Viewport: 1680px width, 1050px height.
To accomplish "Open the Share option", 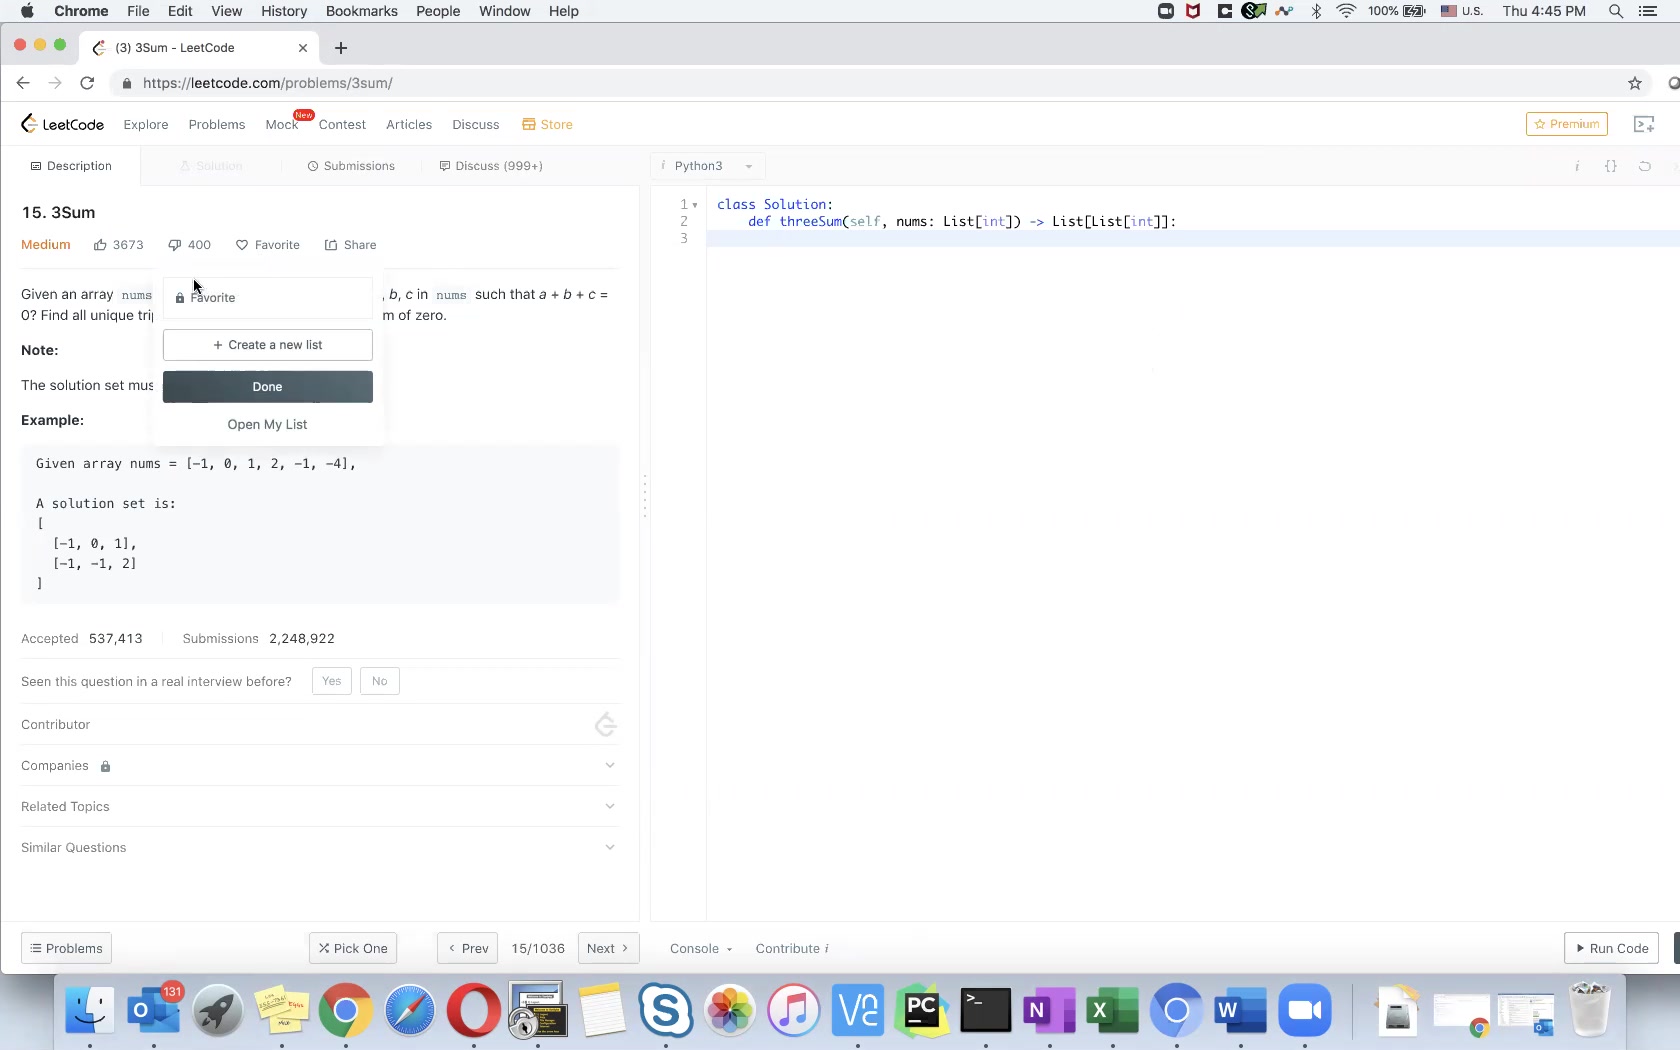I will pos(350,245).
